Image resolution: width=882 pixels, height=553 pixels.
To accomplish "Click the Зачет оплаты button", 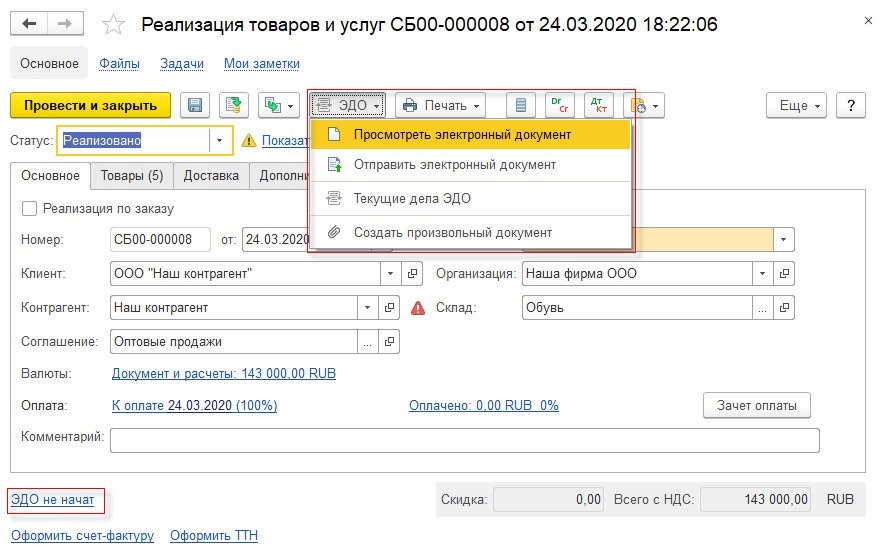I will coord(757,406).
